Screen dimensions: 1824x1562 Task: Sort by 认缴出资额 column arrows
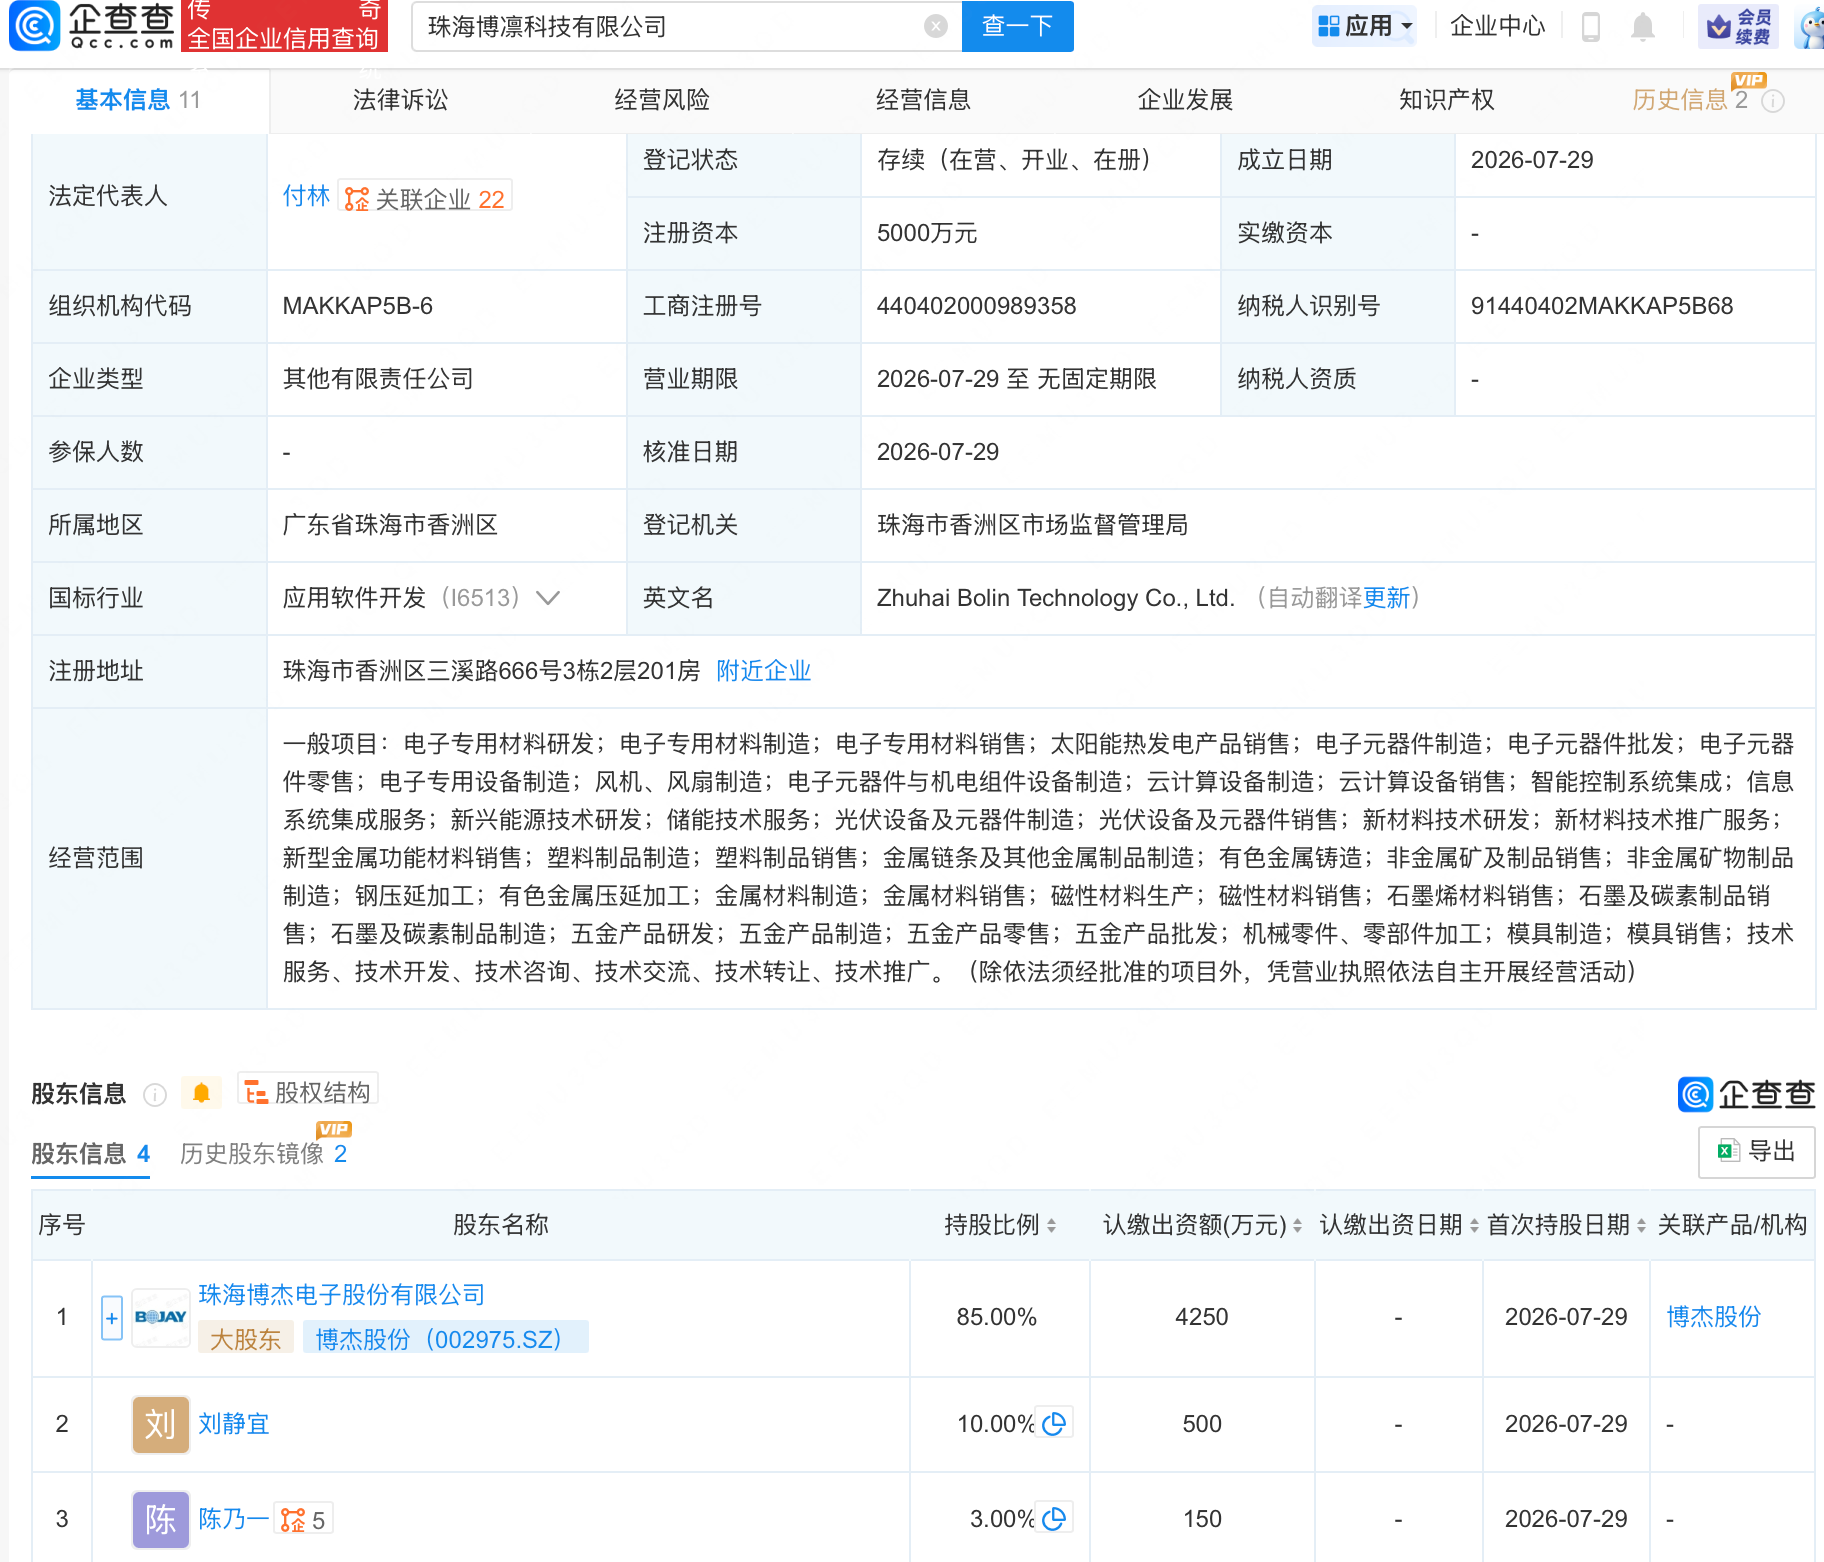[x=1297, y=1225]
